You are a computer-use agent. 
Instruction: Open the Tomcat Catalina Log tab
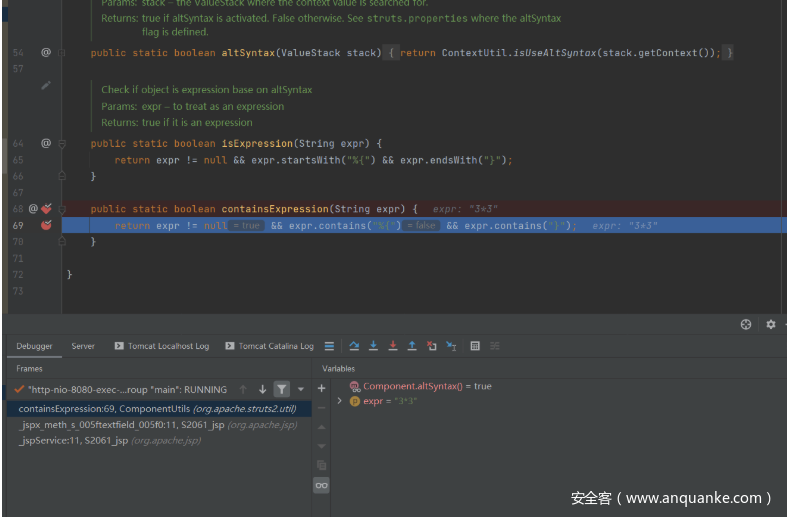tap(268, 346)
